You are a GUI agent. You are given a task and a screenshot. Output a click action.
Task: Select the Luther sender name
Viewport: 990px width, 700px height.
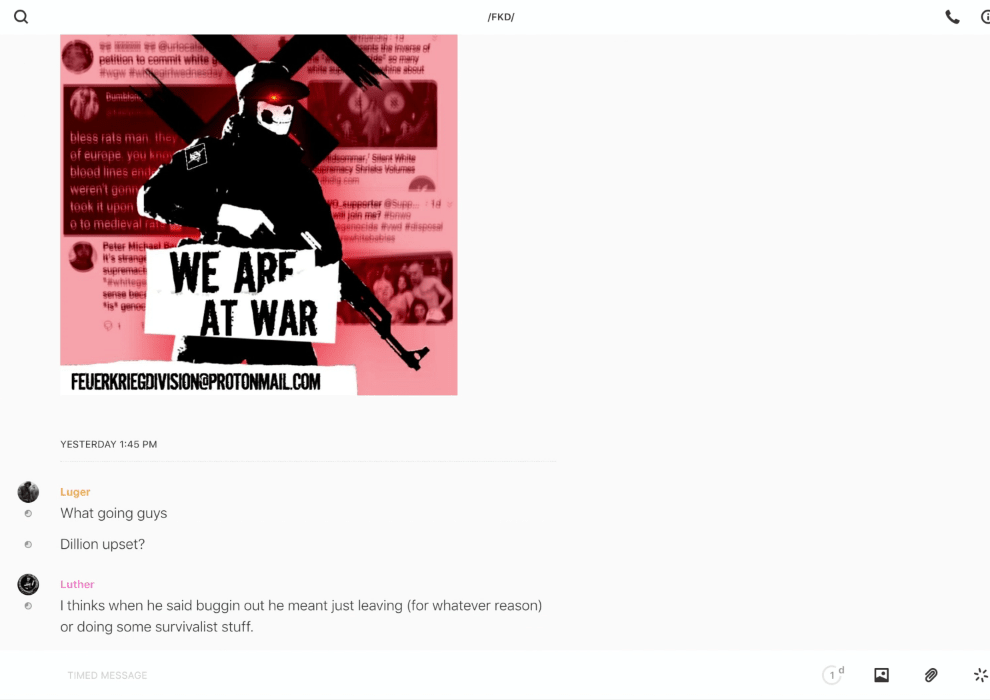pos(77,584)
